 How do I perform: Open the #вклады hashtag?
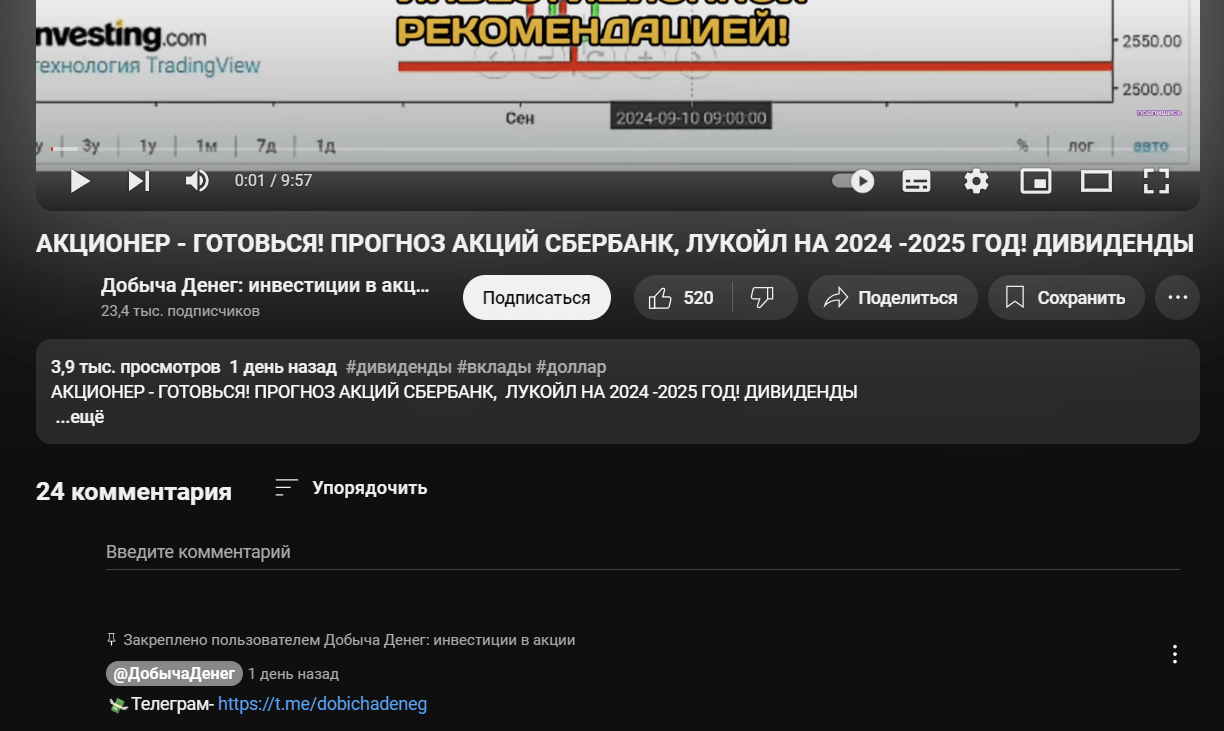(x=494, y=367)
